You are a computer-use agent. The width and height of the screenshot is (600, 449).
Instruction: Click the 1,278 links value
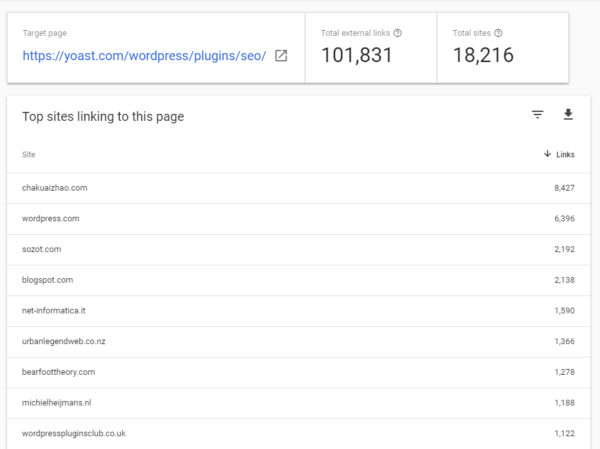(564, 372)
